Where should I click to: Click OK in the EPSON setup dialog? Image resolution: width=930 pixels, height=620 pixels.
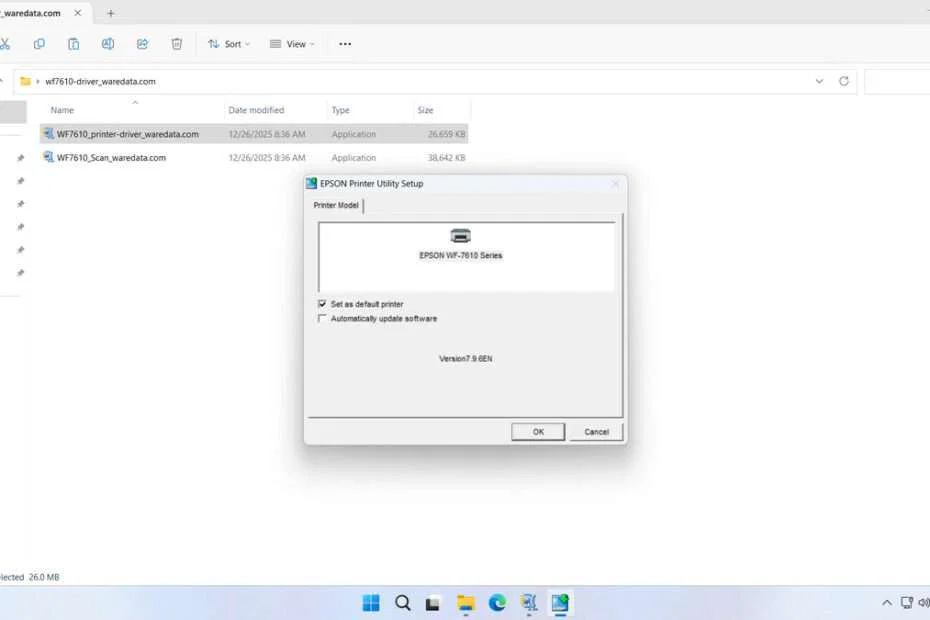click(x=537, y=431)
